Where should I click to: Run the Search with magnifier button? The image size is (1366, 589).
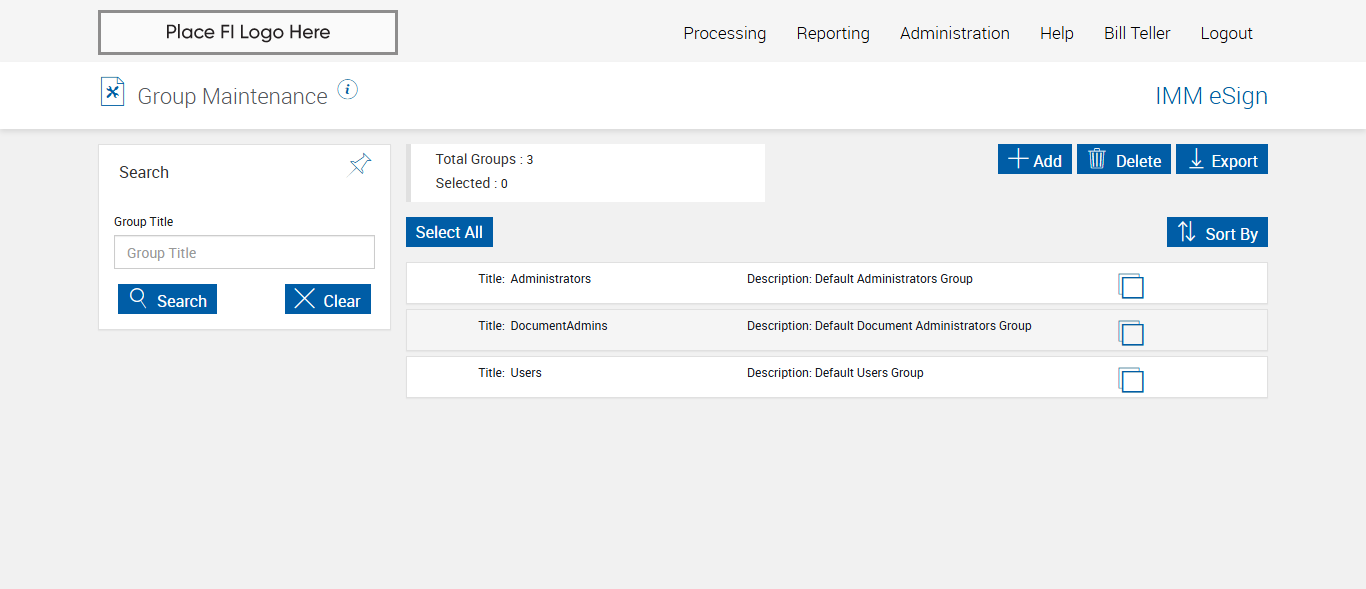click(x=167, y=300)
